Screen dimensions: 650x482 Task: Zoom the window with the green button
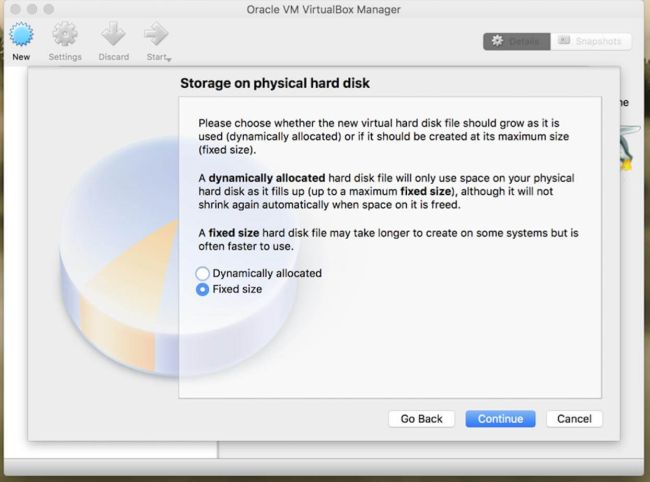tap(46, 9)
